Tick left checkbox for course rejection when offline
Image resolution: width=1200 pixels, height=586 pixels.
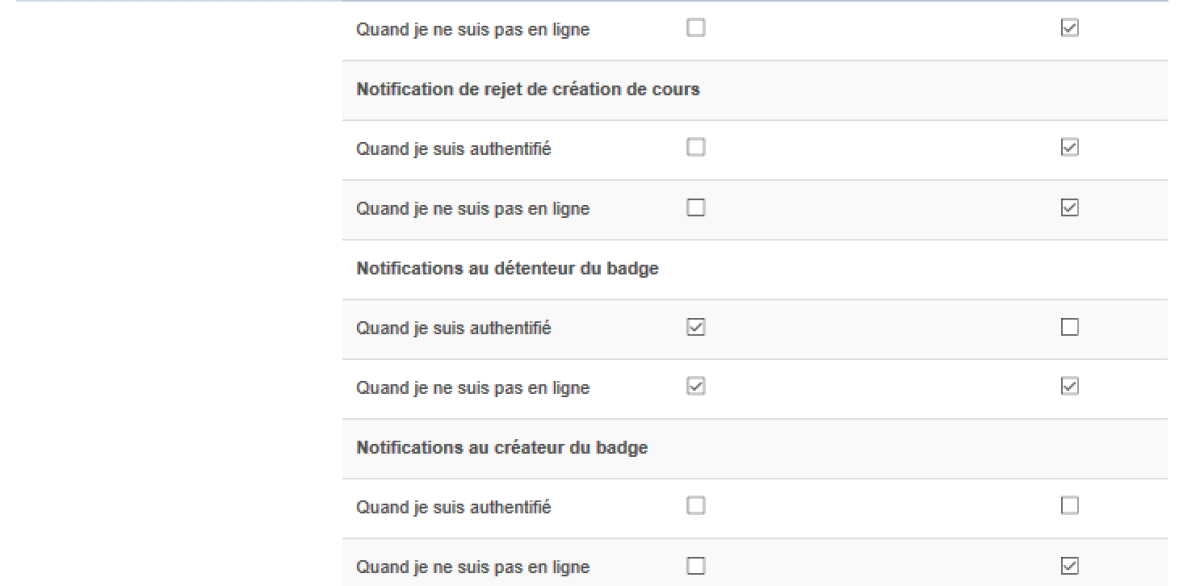696,208
